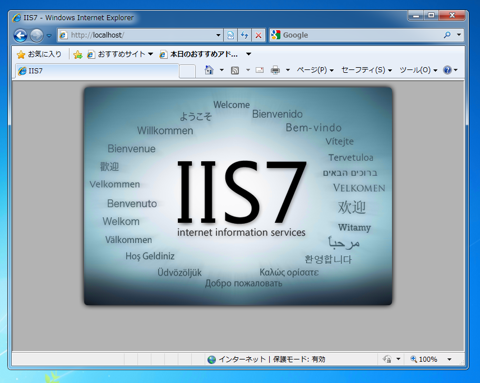Viewport: 480px width, 383px height.
Task: Open the ページ(P) menu
Action: coord(315,70)
